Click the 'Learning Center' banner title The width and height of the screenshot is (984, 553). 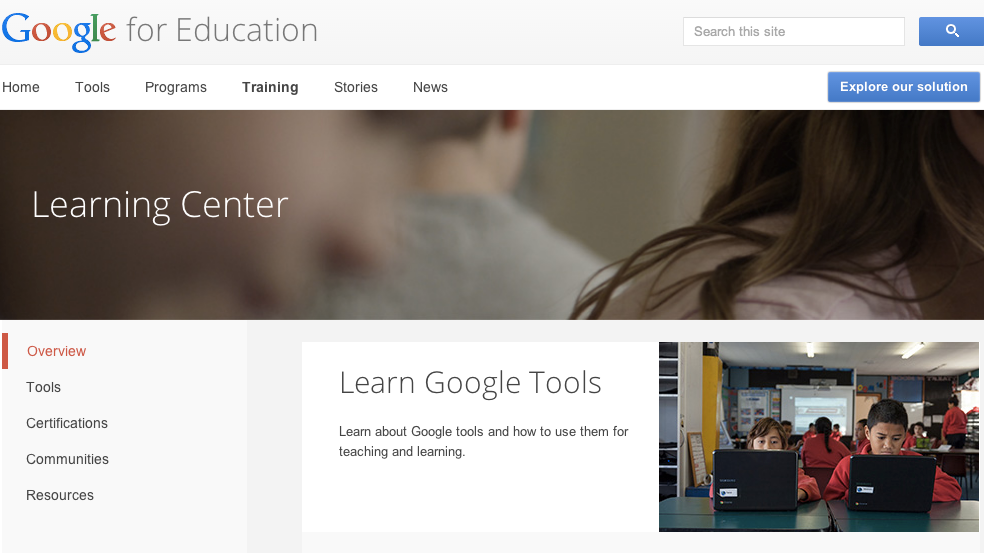point(160,205)
